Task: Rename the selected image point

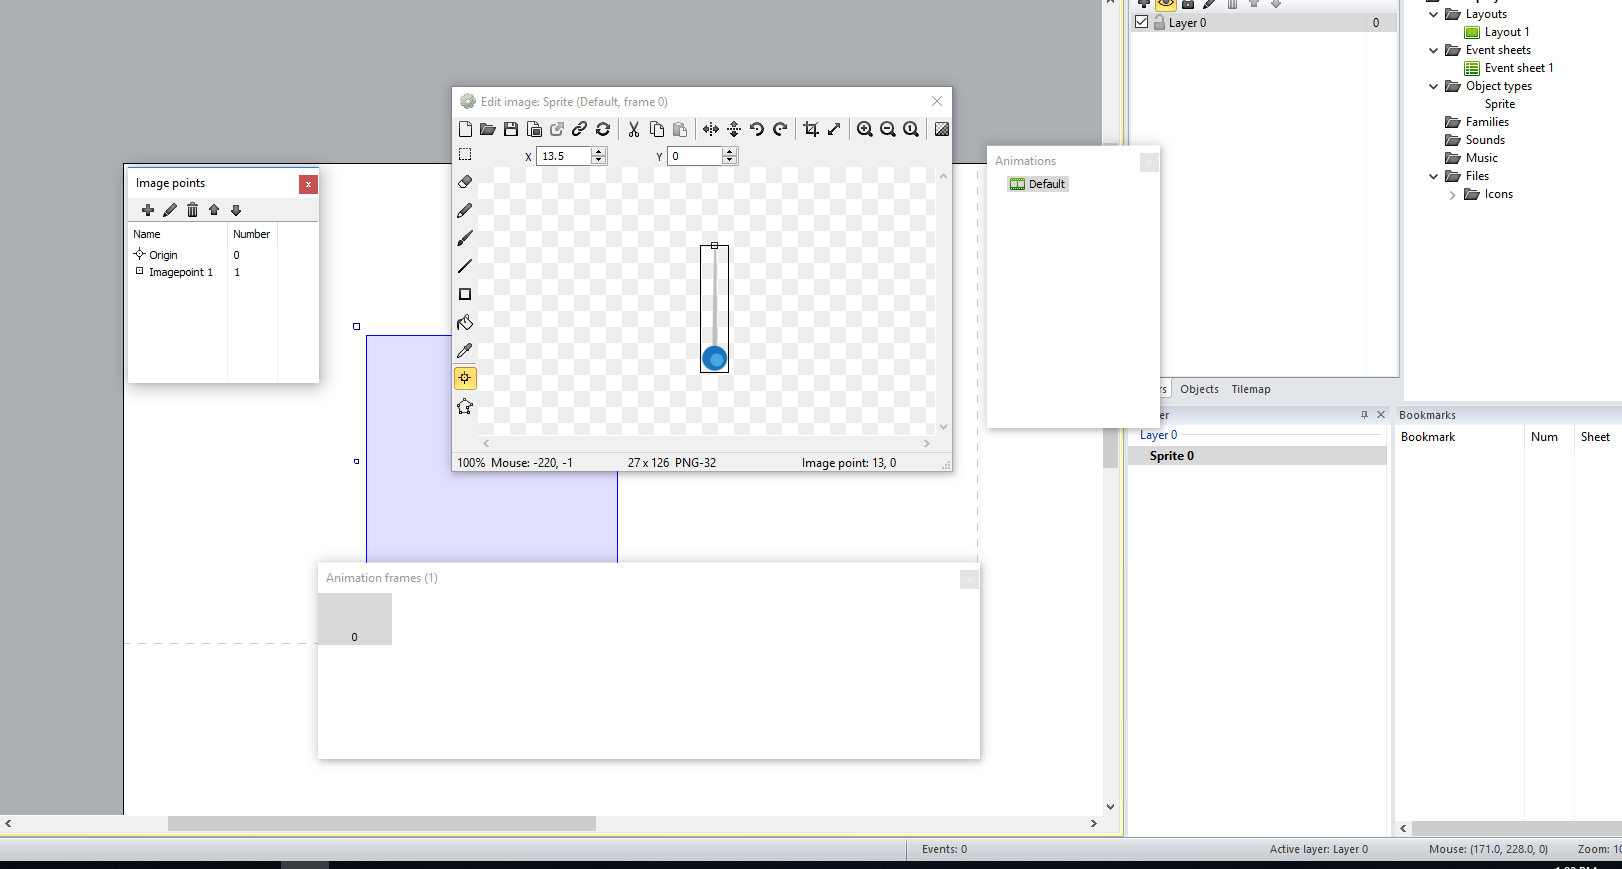Action: 170,210
